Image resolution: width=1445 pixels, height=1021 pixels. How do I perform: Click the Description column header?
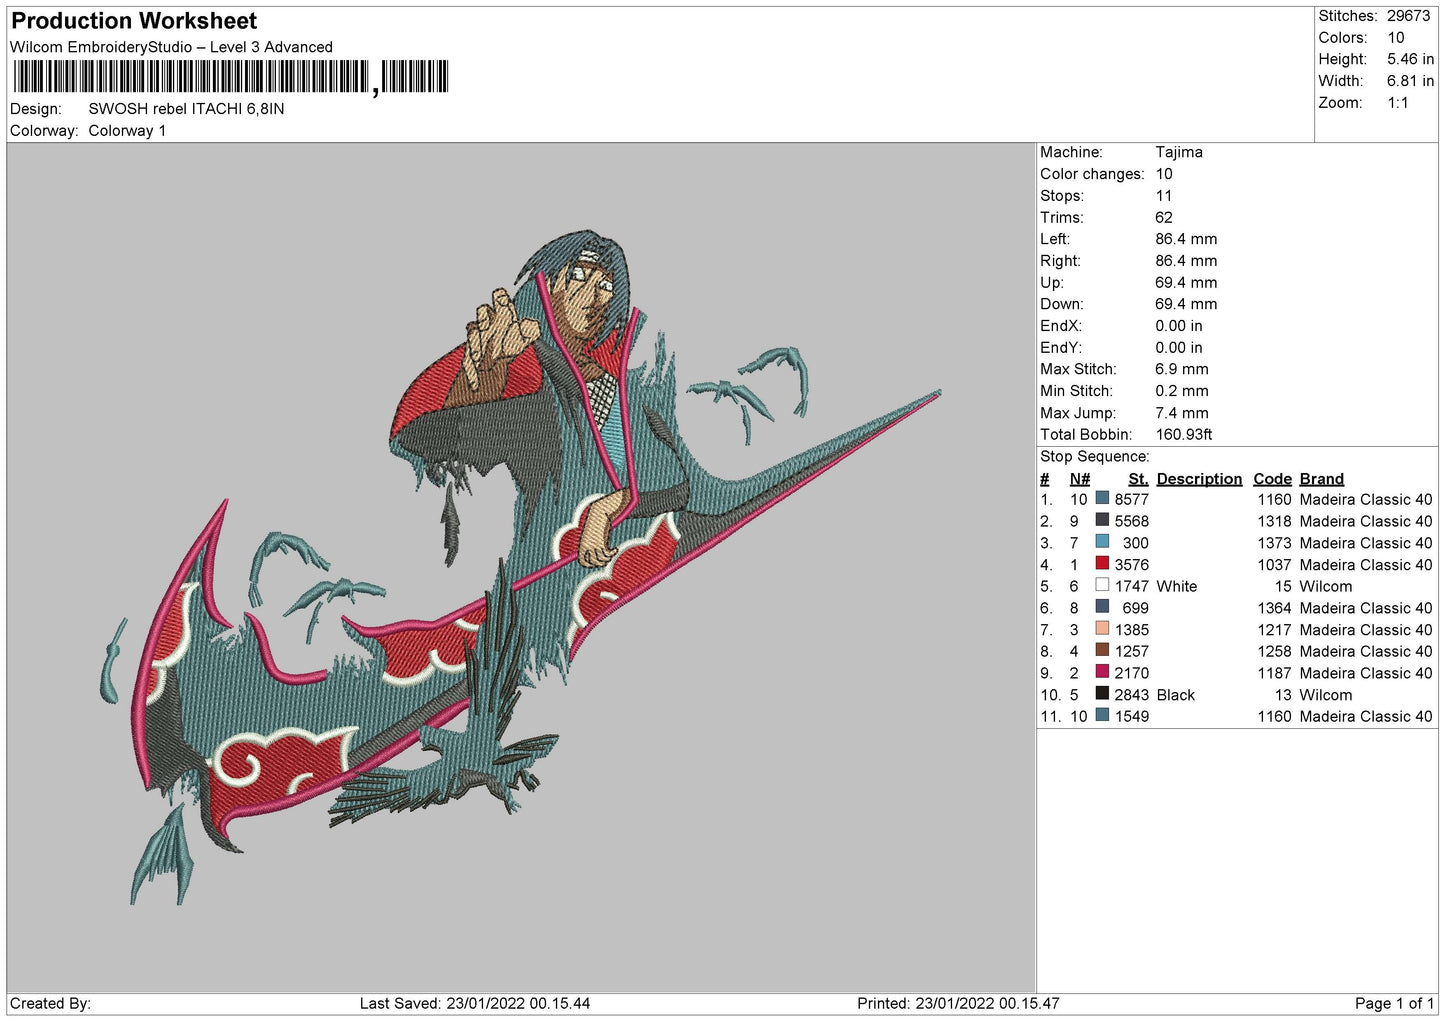(x=1198, y=479)
